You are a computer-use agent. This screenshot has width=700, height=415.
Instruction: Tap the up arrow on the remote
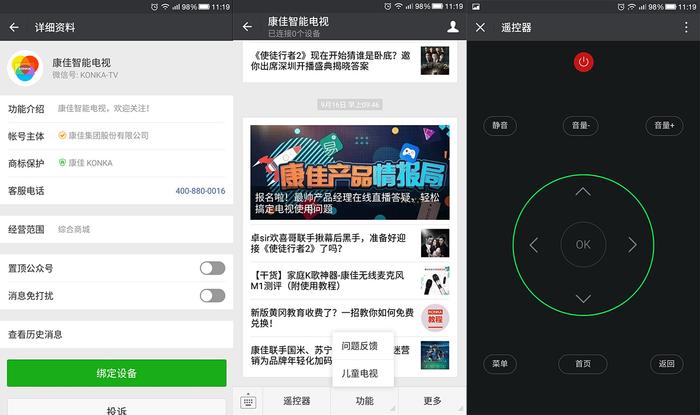[x=583, y=192]
